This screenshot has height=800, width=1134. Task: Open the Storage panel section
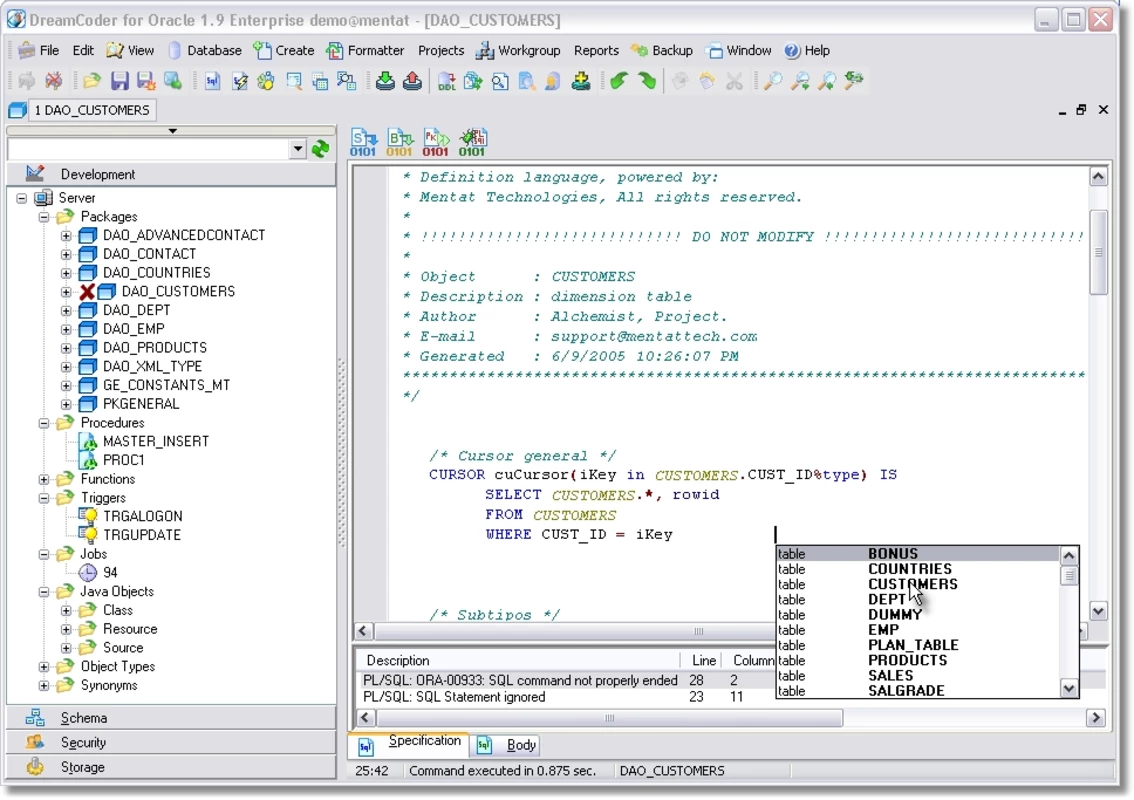(171, 767)
